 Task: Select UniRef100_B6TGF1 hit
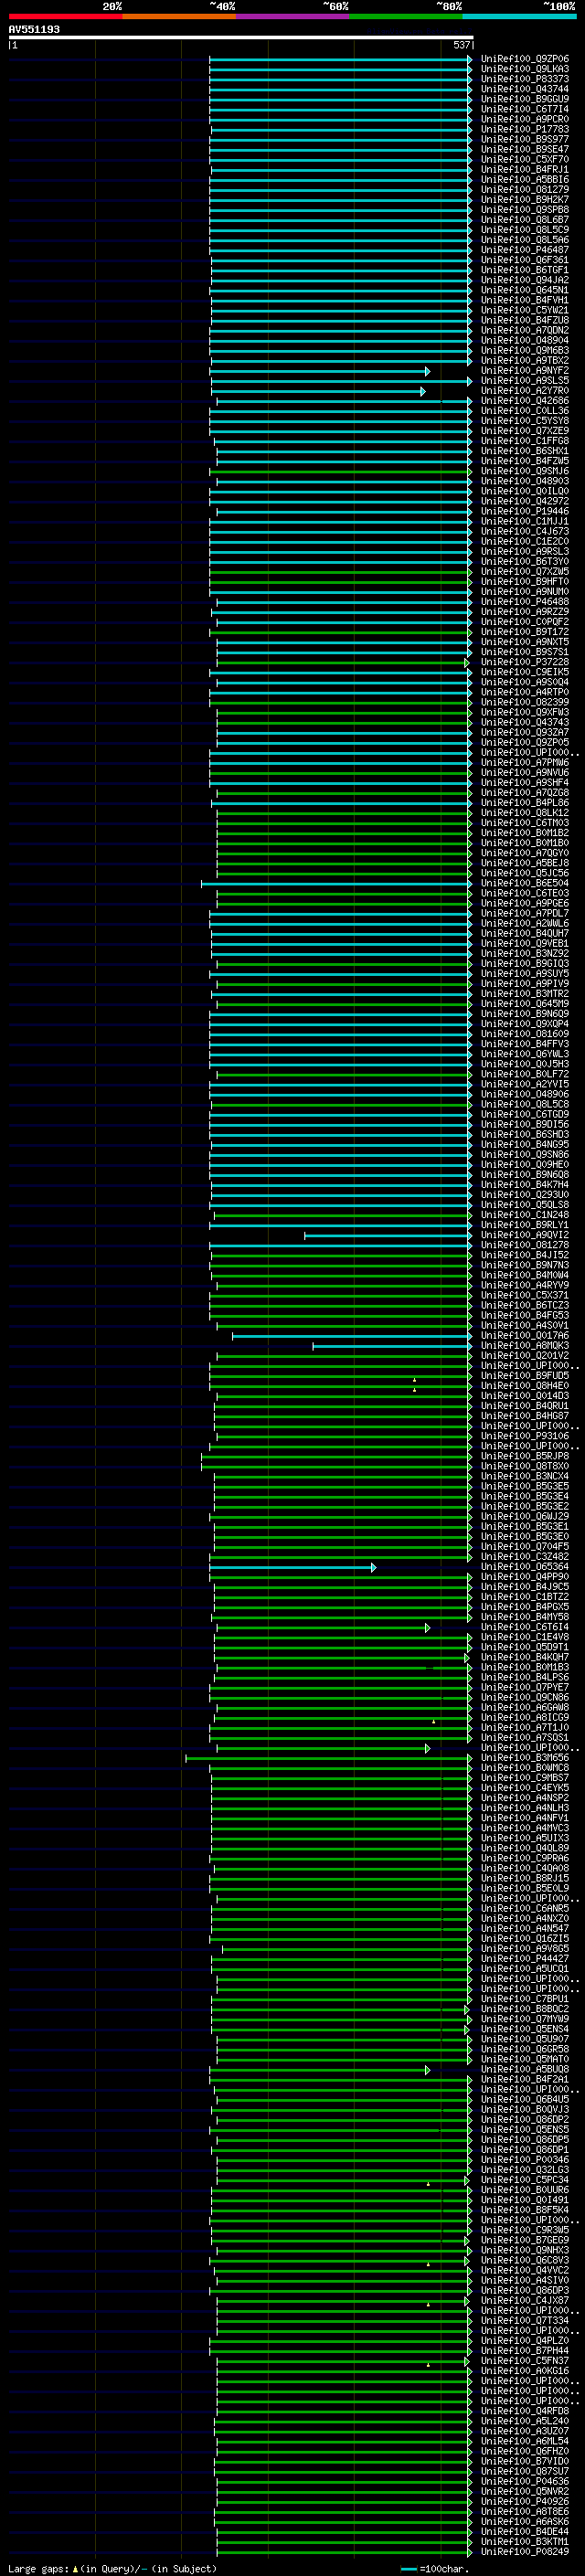[x=525, y=270]
